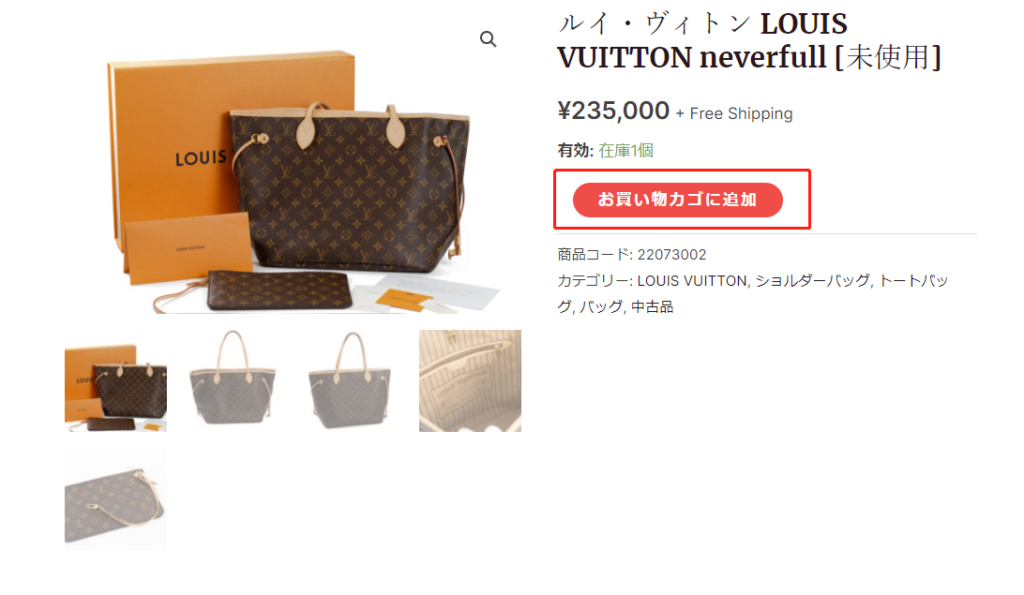
Task: Open the 中古品 category link
Action: point(651,307)
